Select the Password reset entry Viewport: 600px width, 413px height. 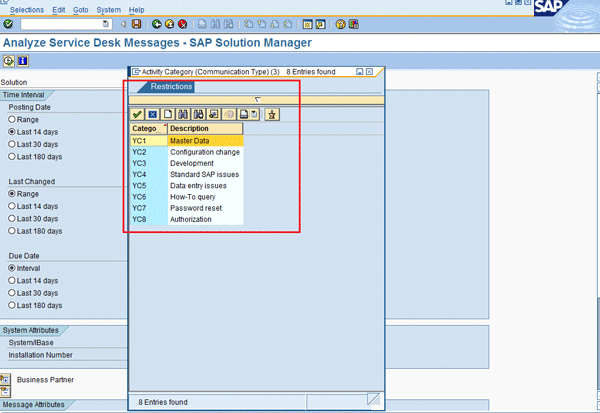coord(190,208)
